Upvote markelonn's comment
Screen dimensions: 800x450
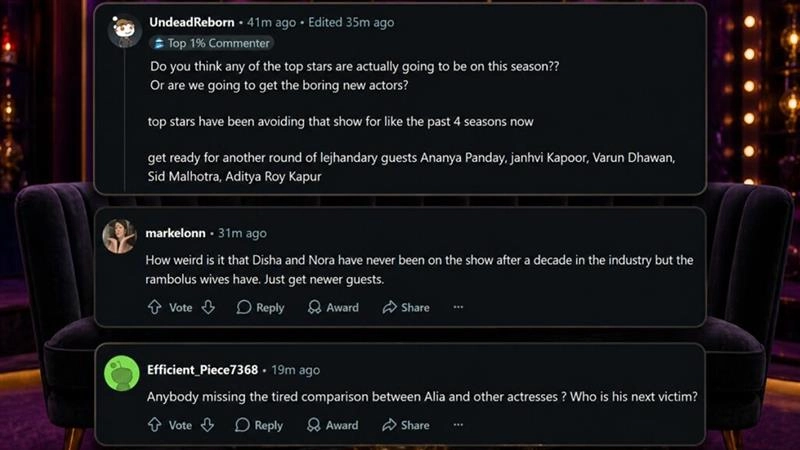pos(154,308)
